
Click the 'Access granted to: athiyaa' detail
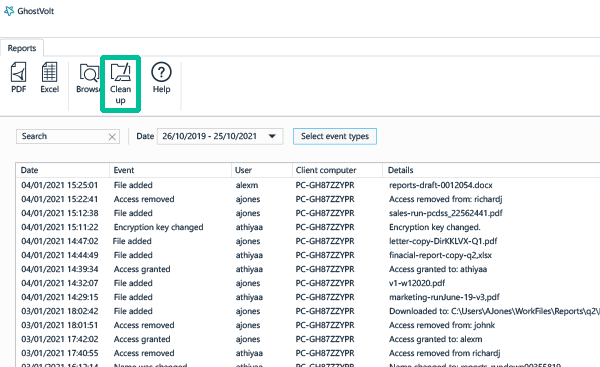(438, 269)
